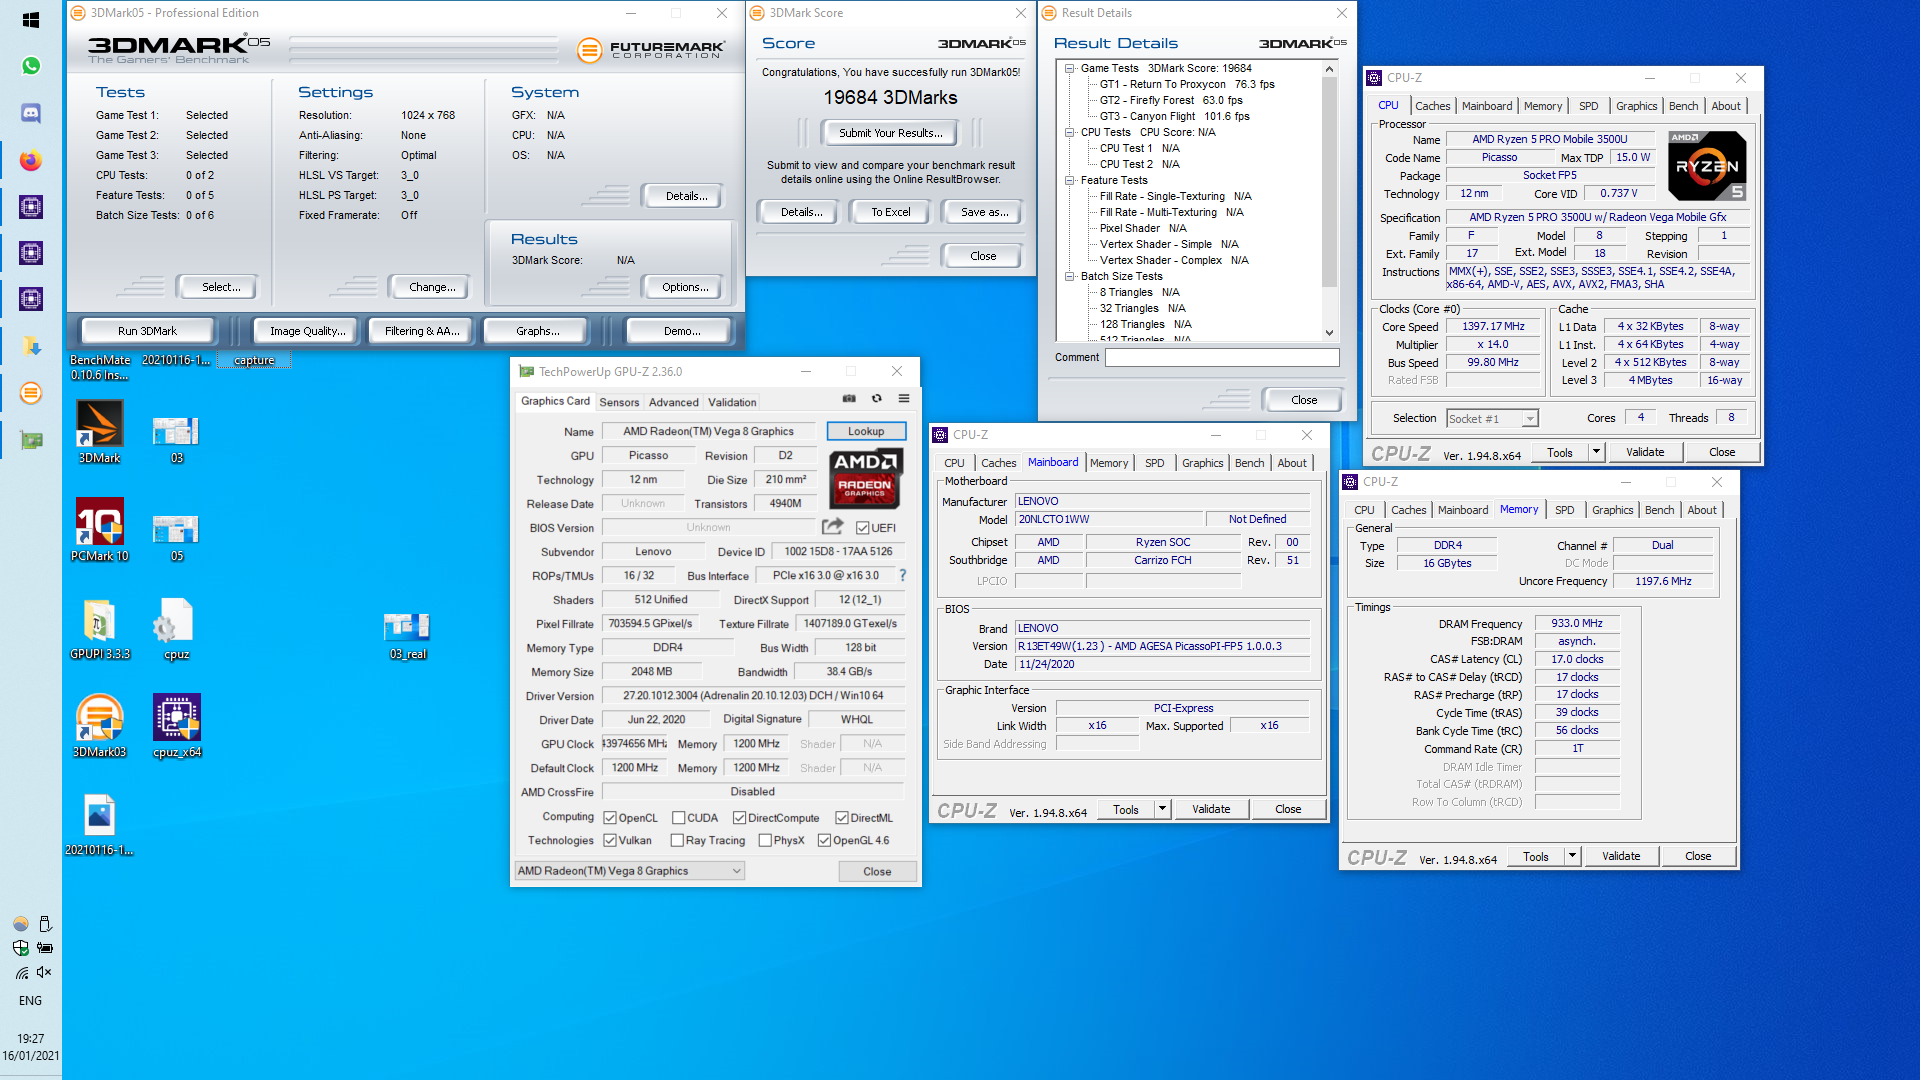
Task: Click the ENG language indicator
Action: click(x=31, y=1001)
